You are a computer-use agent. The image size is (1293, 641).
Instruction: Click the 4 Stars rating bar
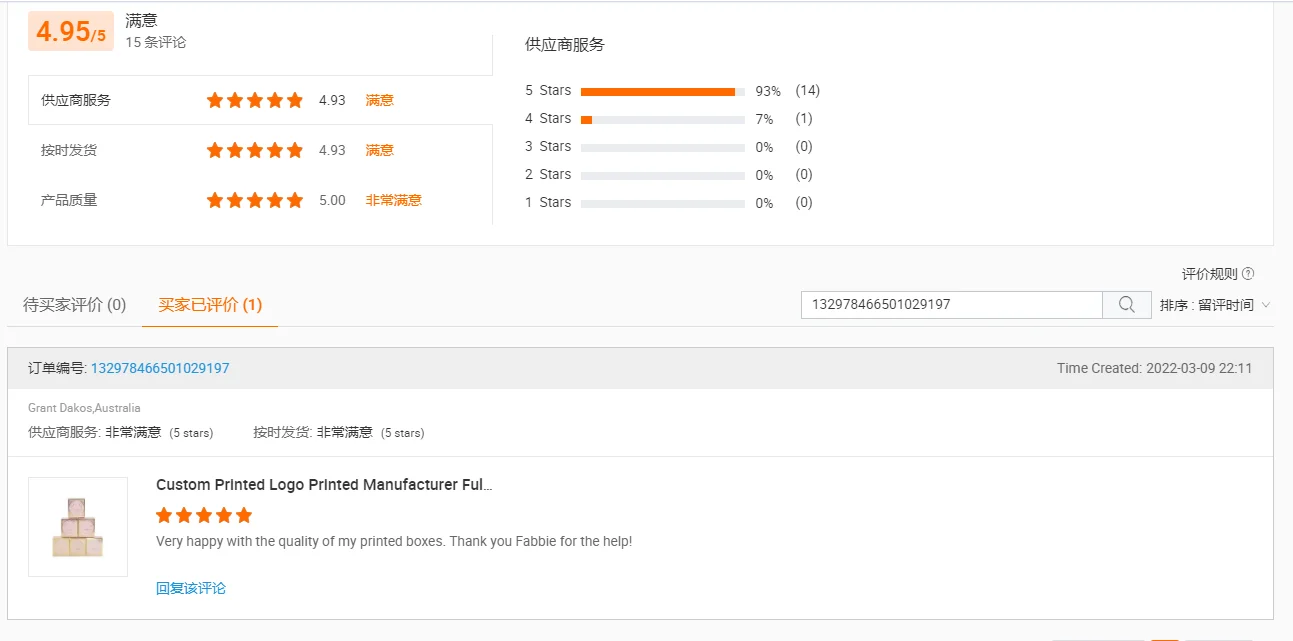pos(663,119)
